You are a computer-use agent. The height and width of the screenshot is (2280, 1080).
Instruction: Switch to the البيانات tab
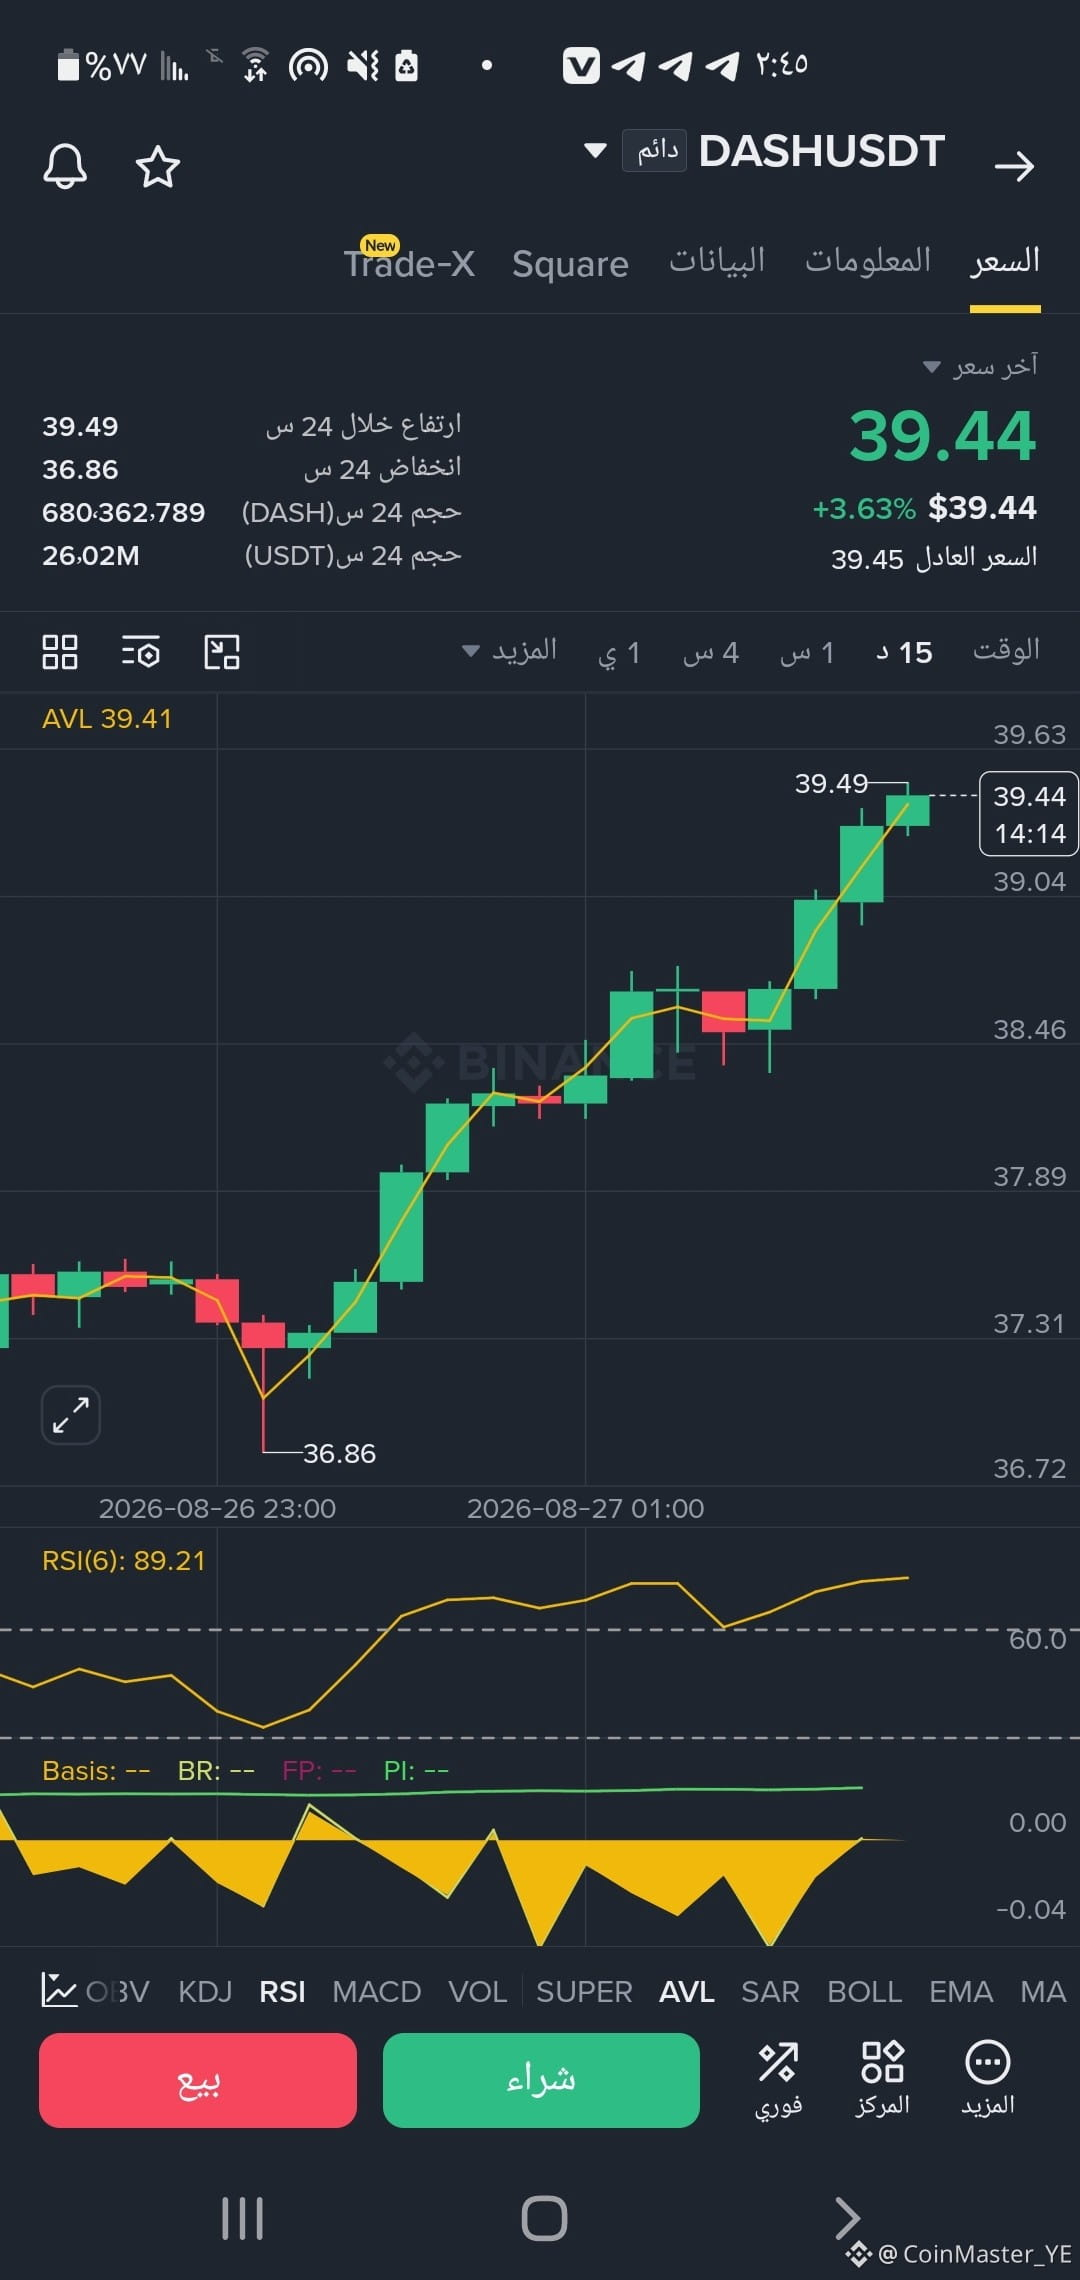coord(717,261)
